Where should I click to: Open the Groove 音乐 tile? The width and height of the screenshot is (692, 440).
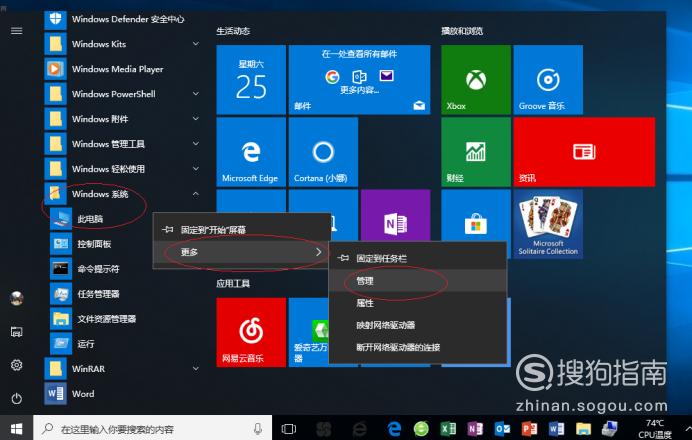point(548,80)
